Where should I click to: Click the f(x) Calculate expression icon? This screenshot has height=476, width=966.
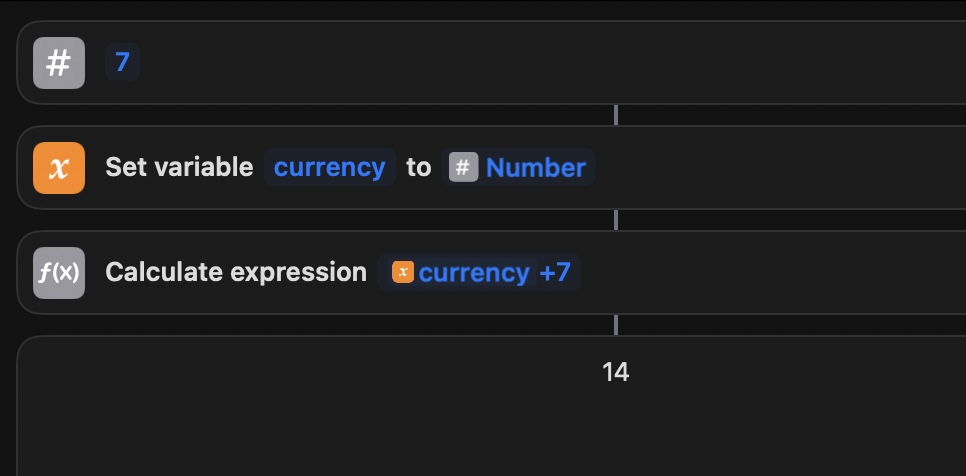pos(59,272)
